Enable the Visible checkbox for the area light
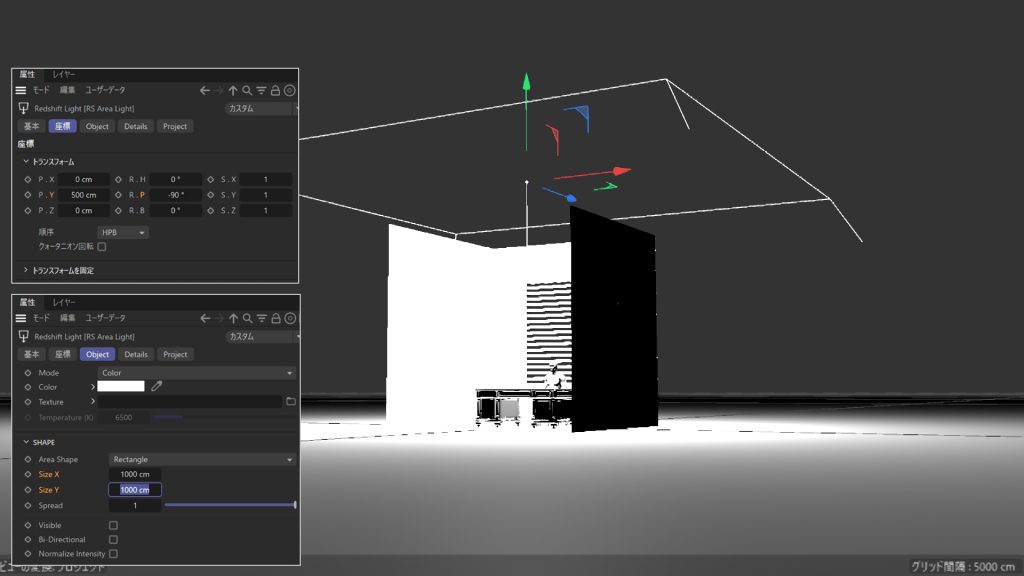 pyautogui.click(x=113, y=524)
